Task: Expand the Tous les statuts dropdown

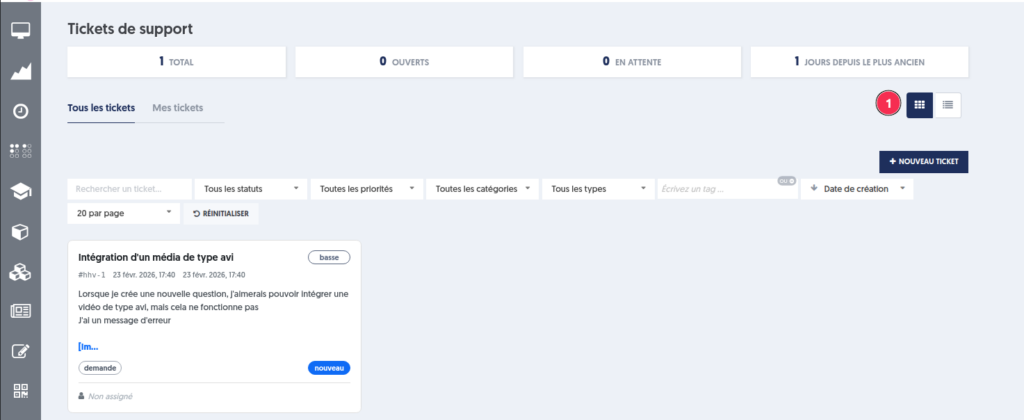Action: [250, 188]
